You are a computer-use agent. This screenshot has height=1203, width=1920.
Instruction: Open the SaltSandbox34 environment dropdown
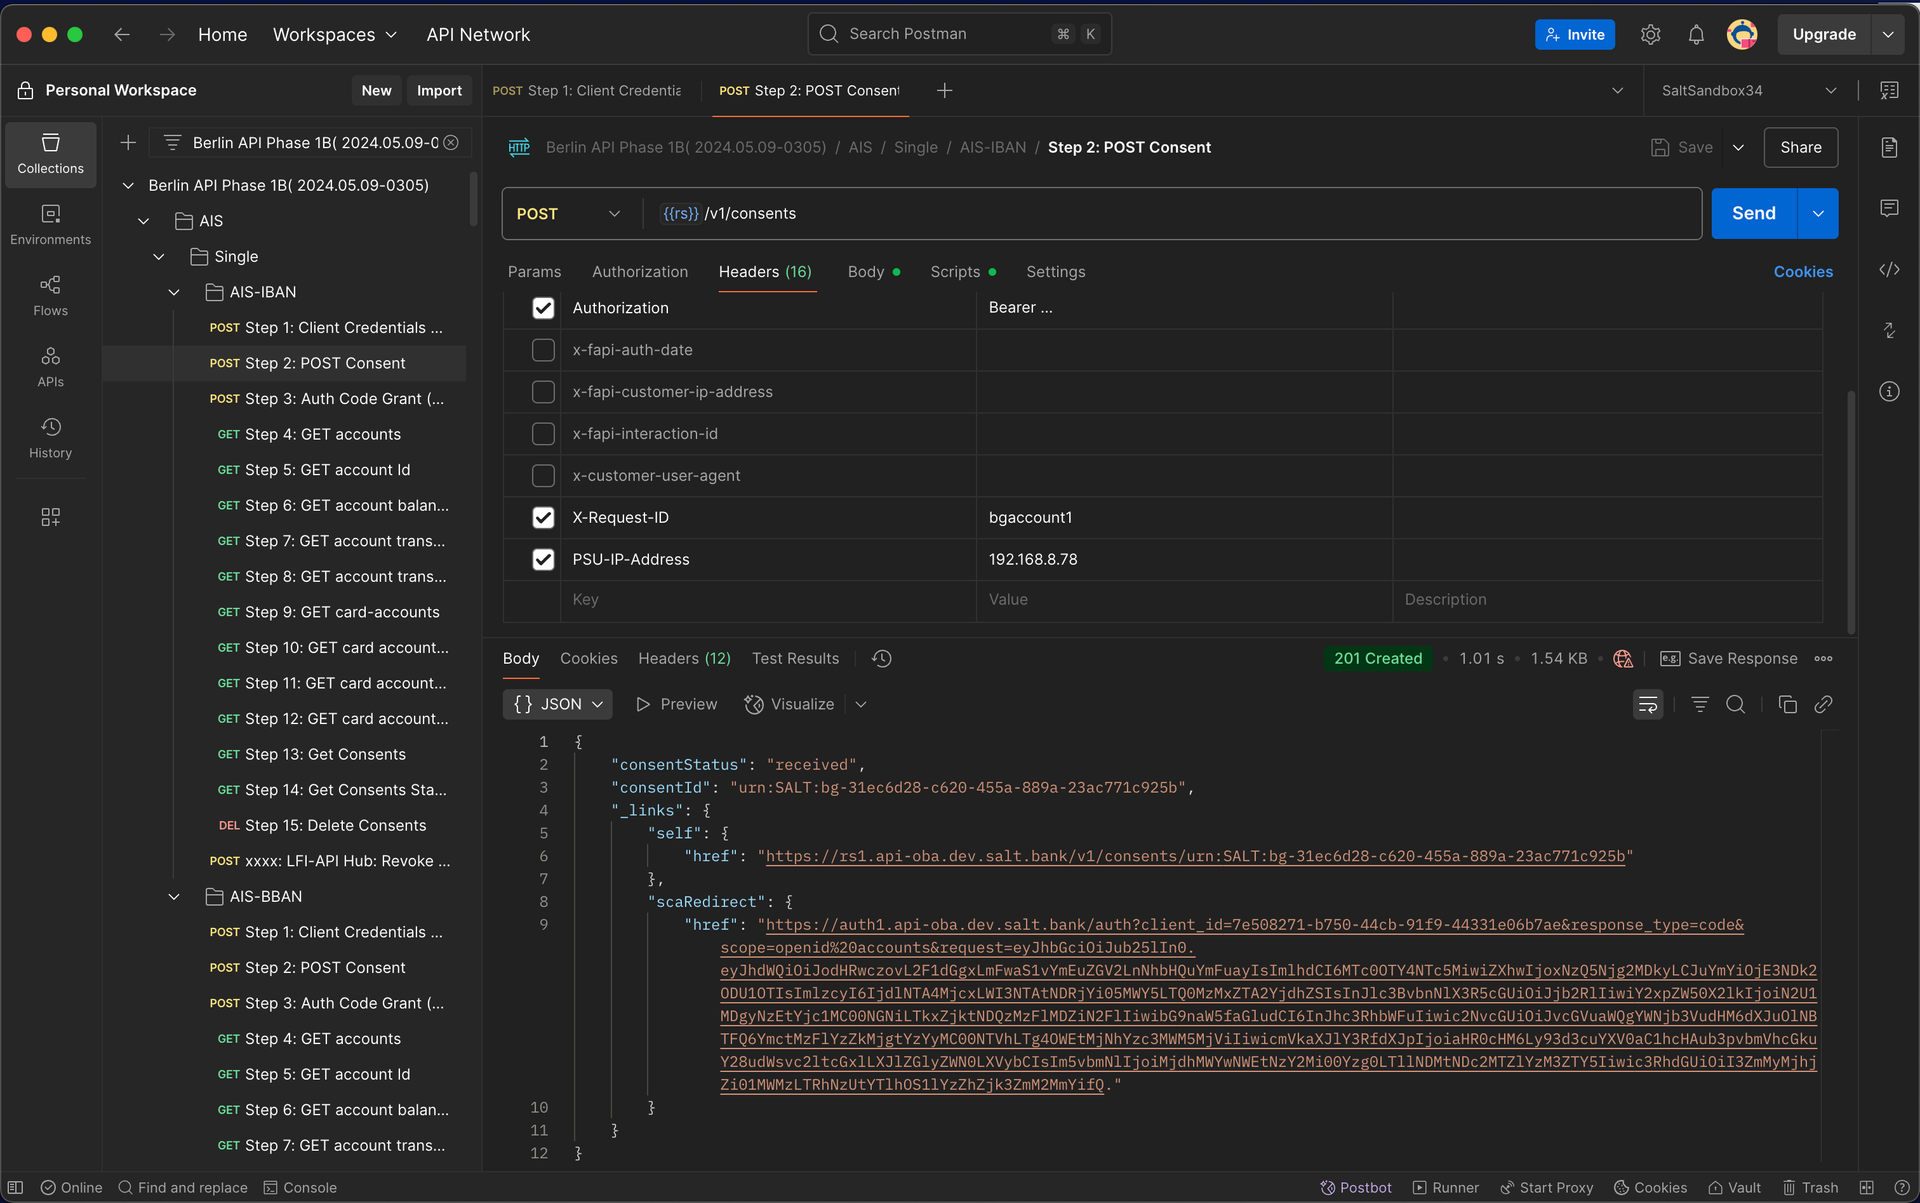click(1748, 90)
